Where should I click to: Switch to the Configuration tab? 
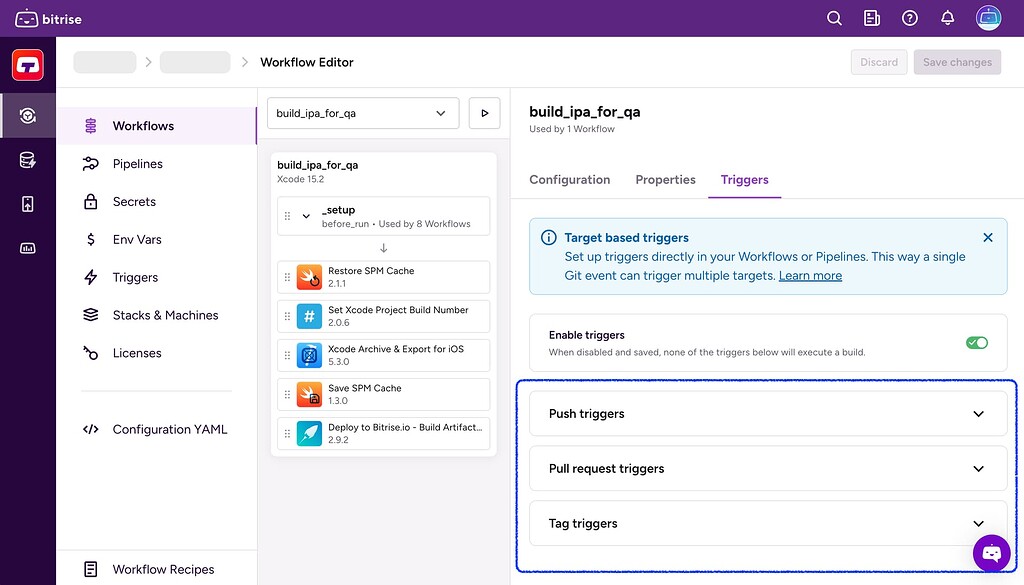click(569, 180)
